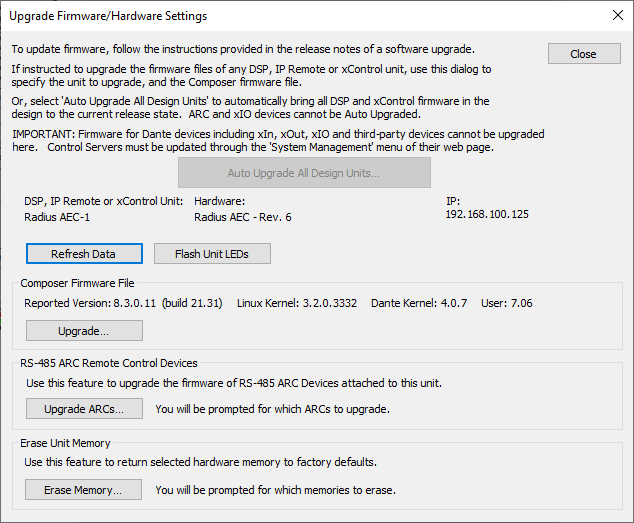Close the dialog with the X icon

click(x=617, y=15)
